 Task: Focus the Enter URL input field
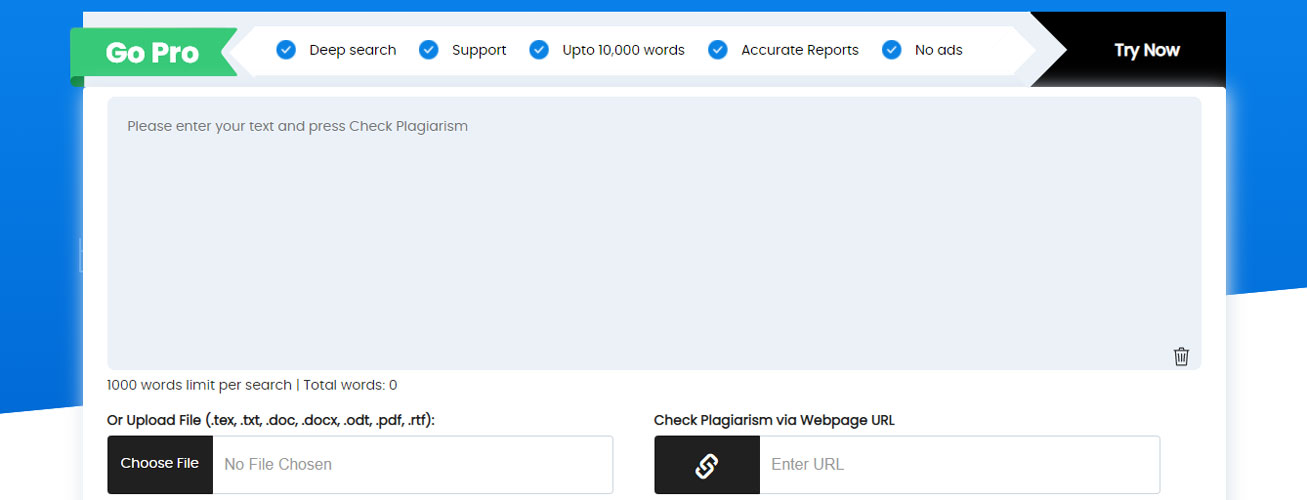pos(959,465)
